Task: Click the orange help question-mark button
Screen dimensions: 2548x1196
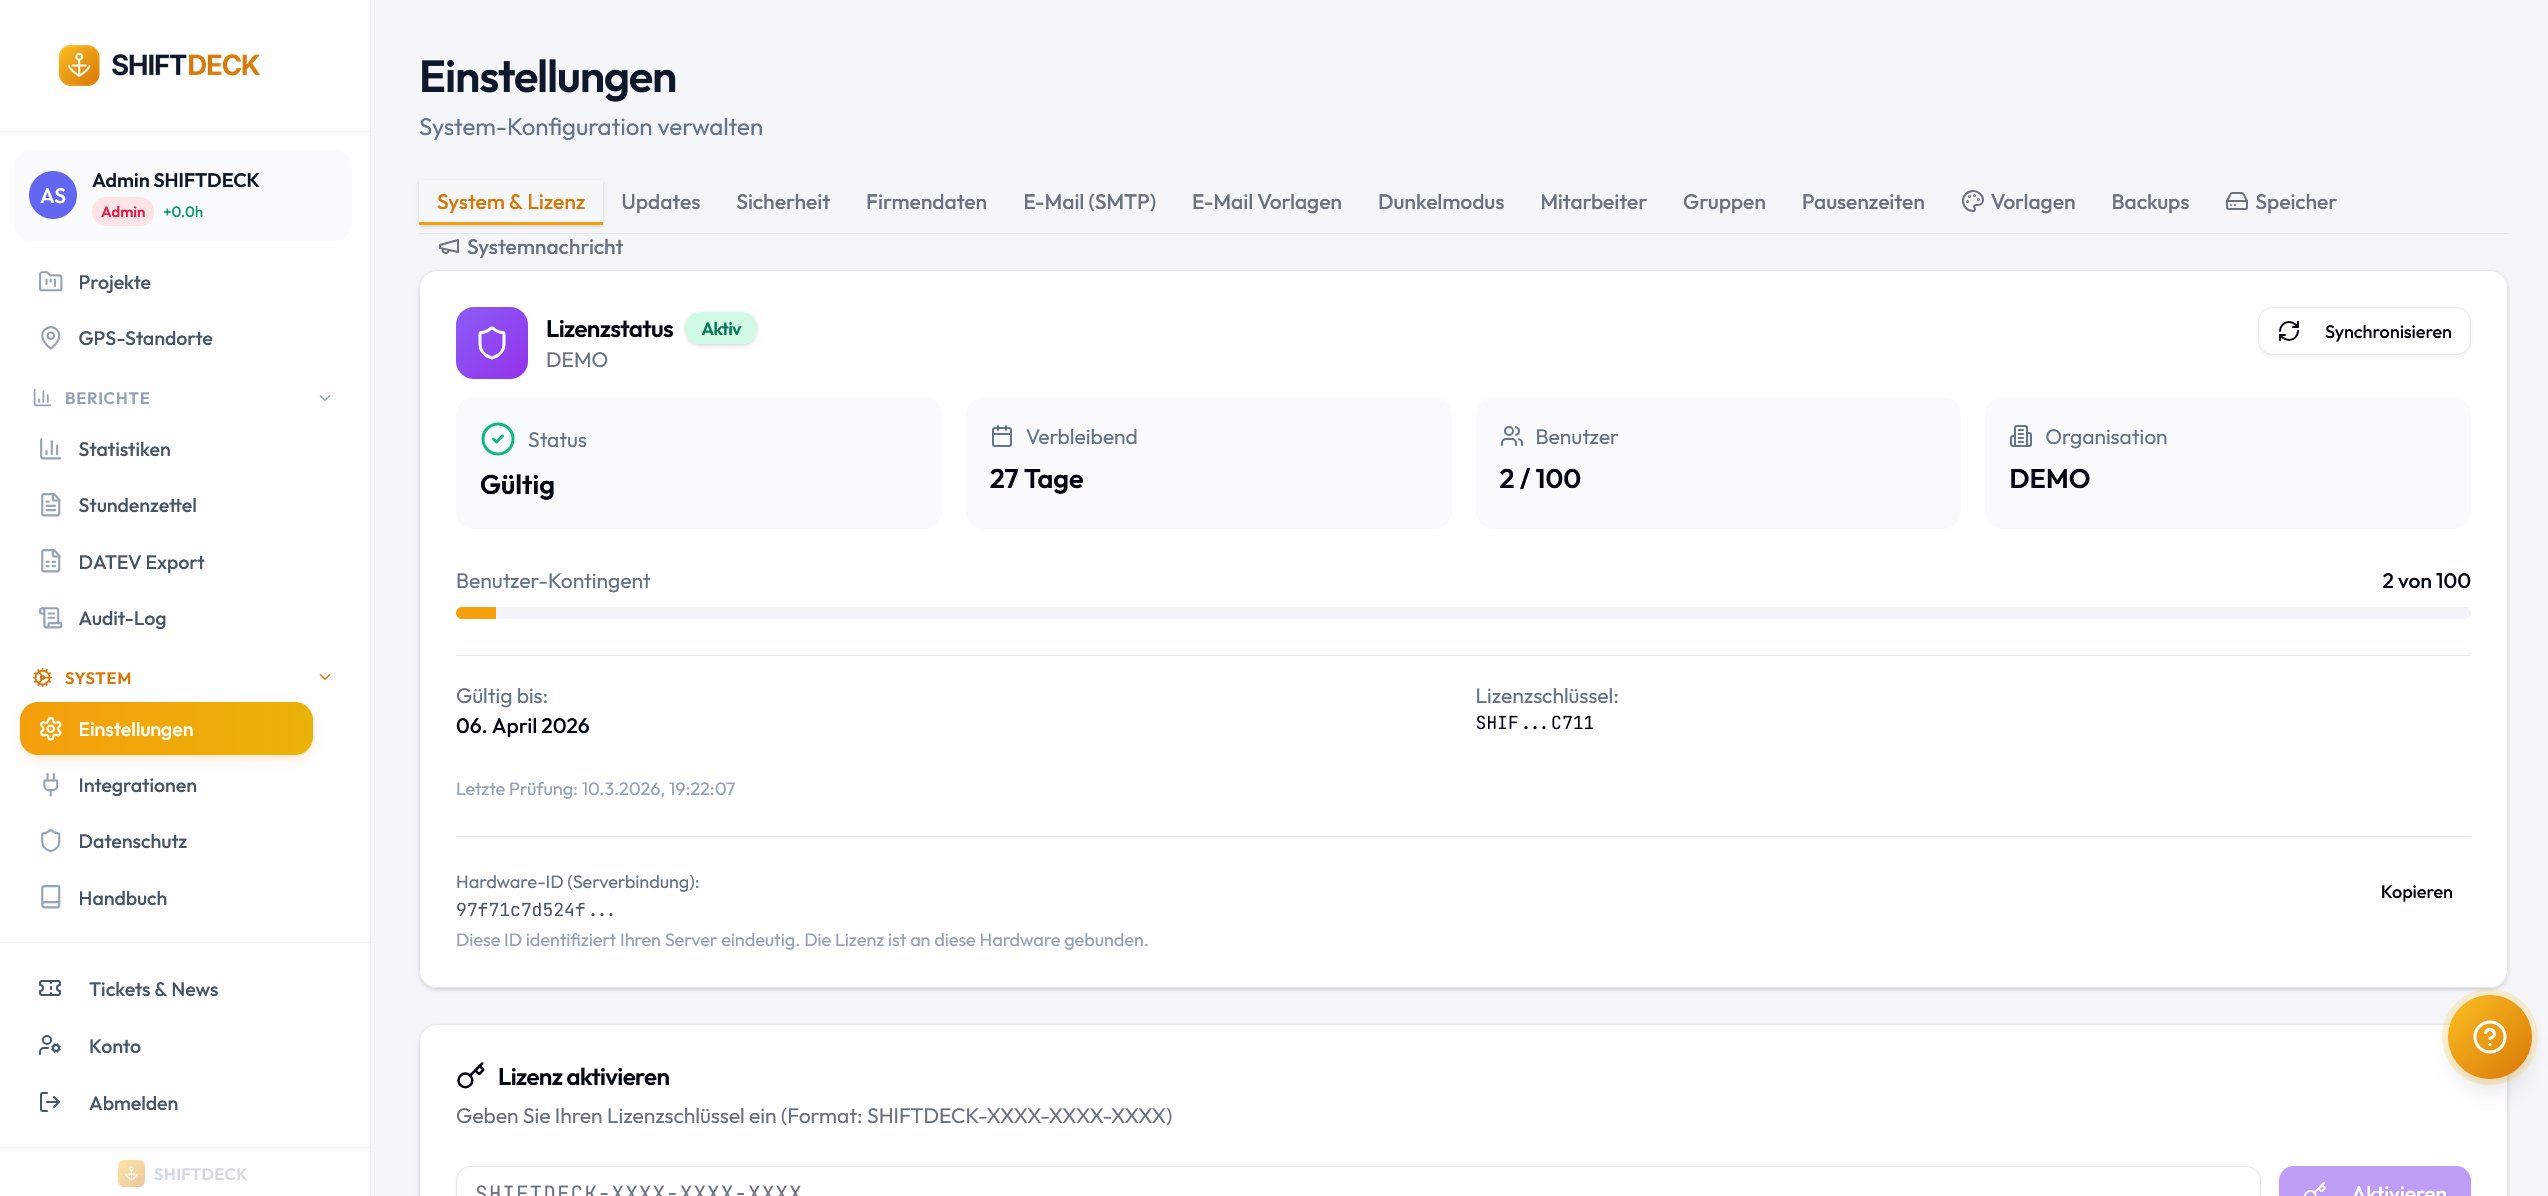Action: pyautogui.click(x=2488, y=1036)
